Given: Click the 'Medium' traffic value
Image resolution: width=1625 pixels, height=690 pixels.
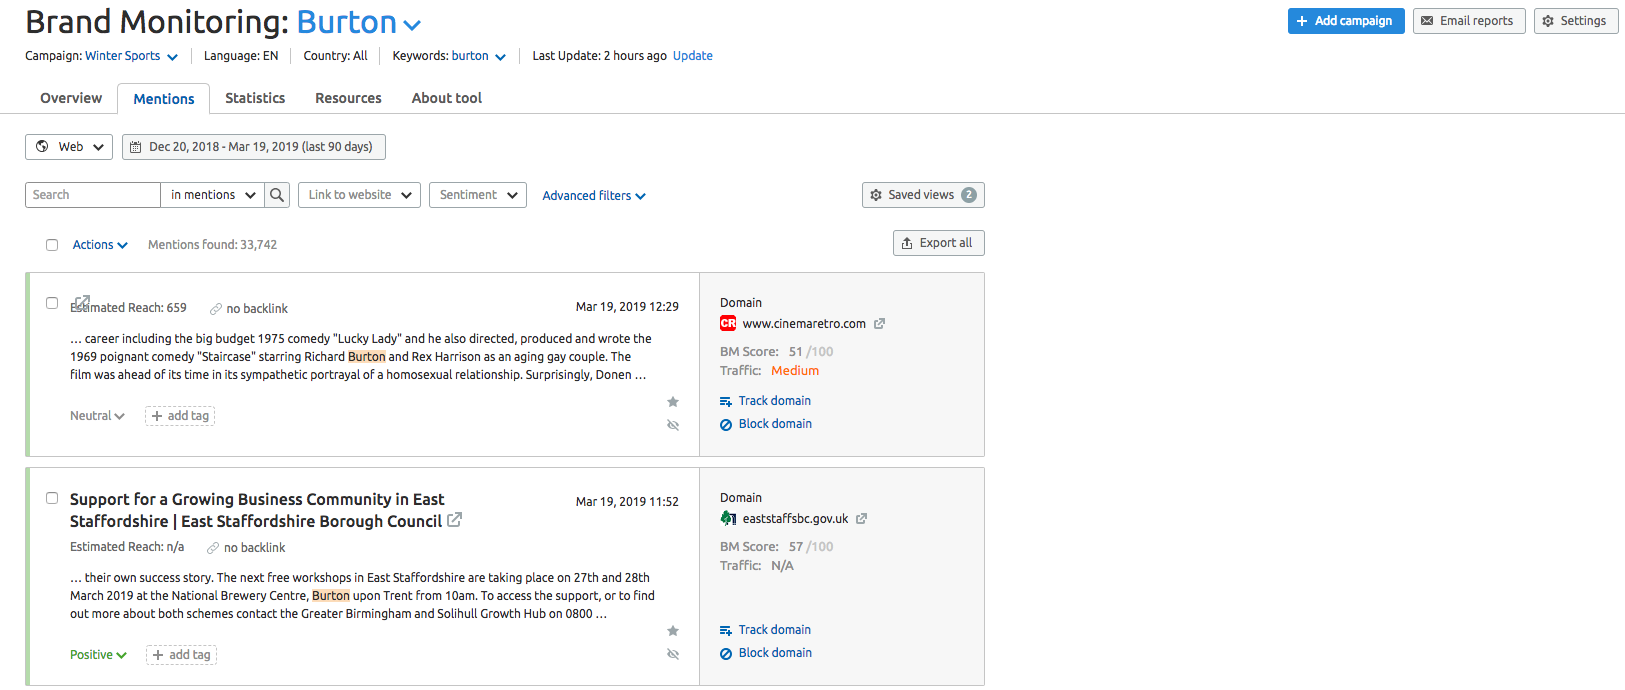Looking at the screenshot, I should point(795,371).
